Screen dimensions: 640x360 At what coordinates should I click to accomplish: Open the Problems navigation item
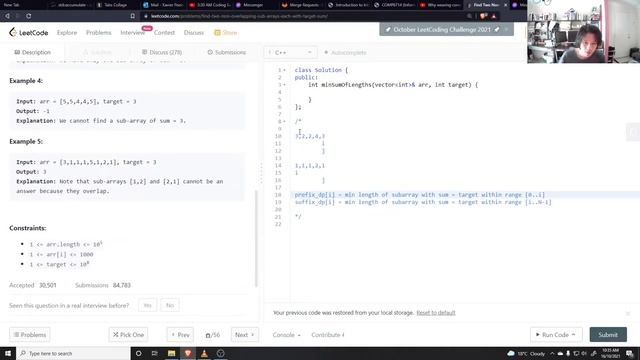98,33
